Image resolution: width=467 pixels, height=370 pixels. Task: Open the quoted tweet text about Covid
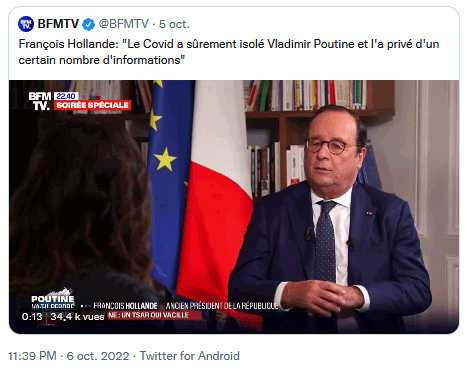[229, 52]
